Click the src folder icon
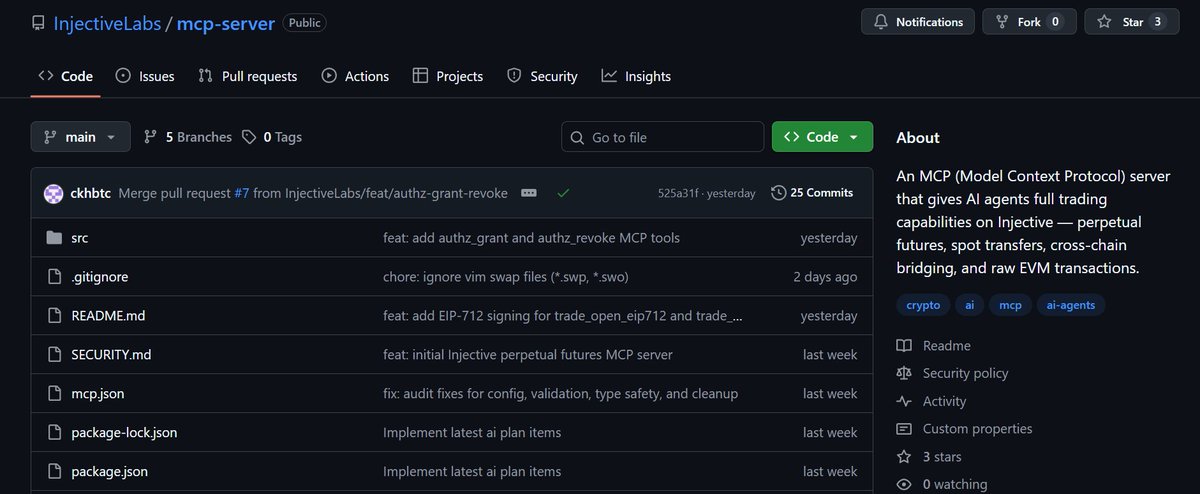 pos(54,238)
